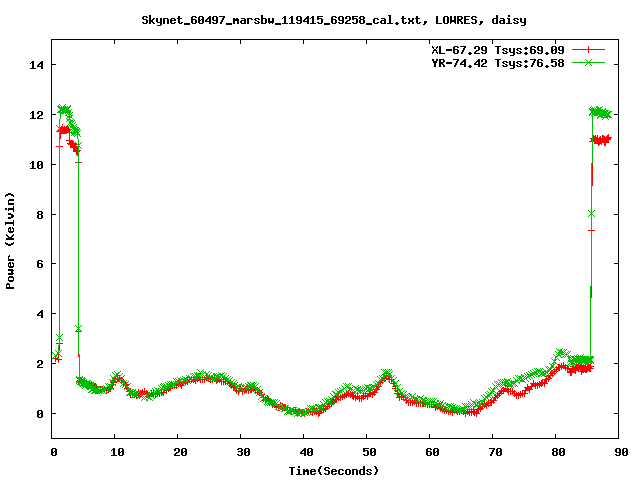The image size is (640, 480).
Task: Click y-axis tick label 6
Action: (x=40, y=264)
